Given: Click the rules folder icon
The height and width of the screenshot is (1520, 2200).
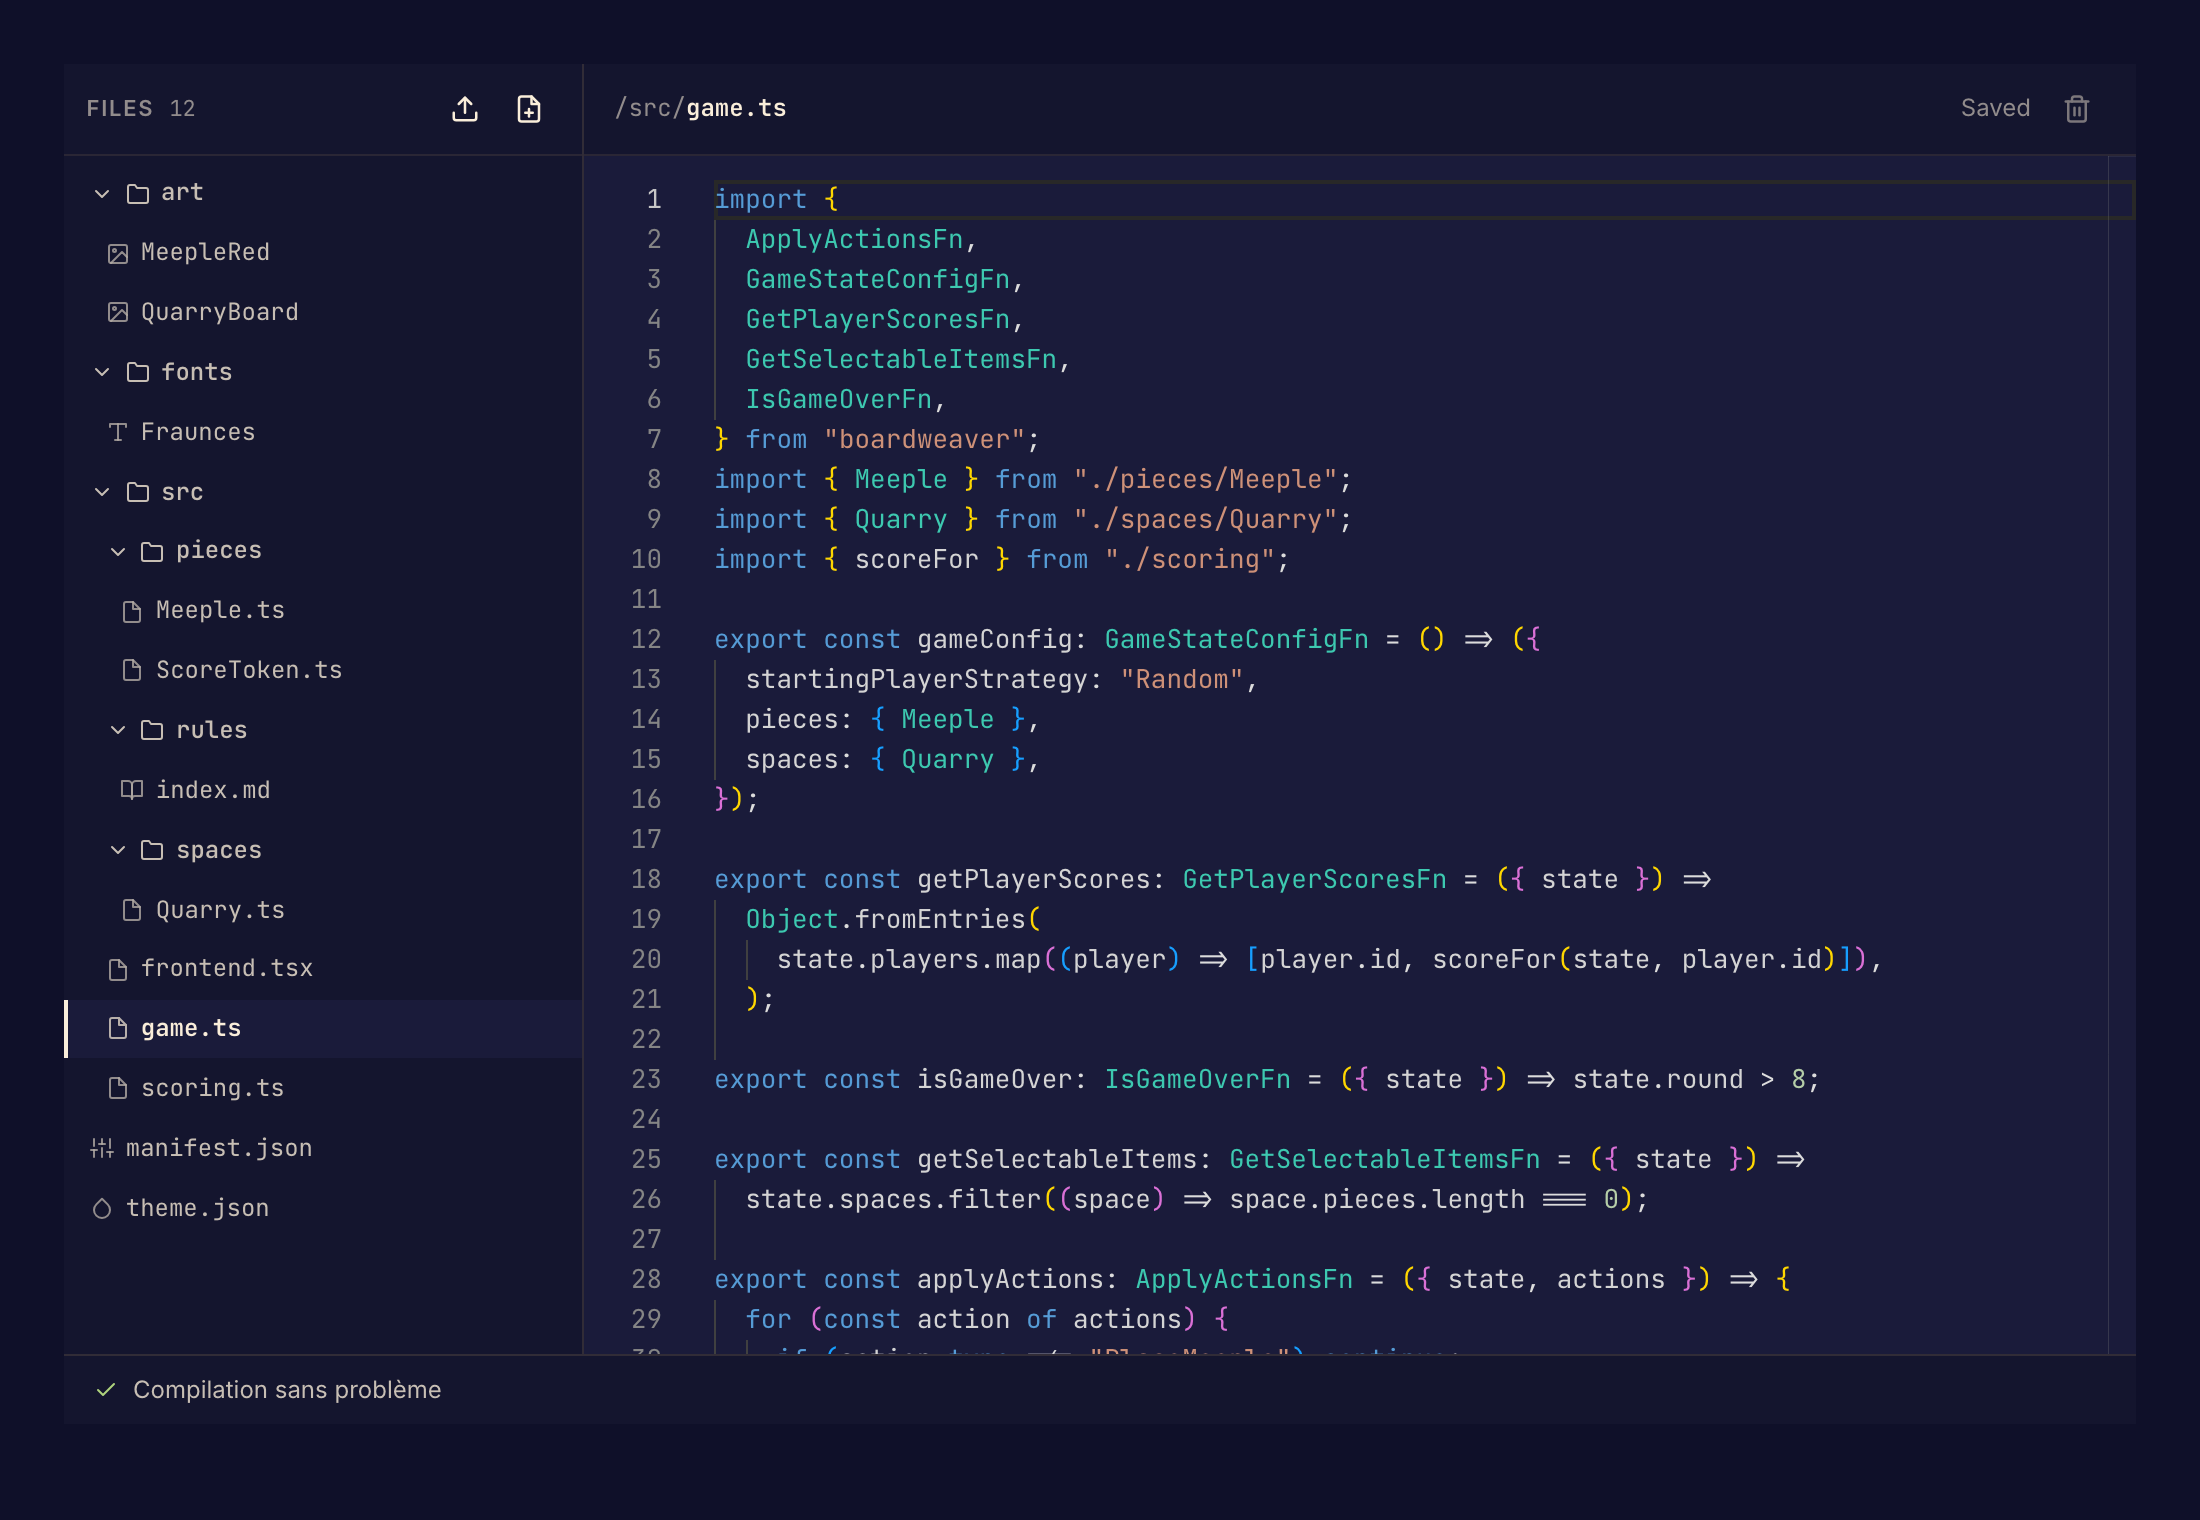Looking at the screenshot, I should tap(152, 730).
